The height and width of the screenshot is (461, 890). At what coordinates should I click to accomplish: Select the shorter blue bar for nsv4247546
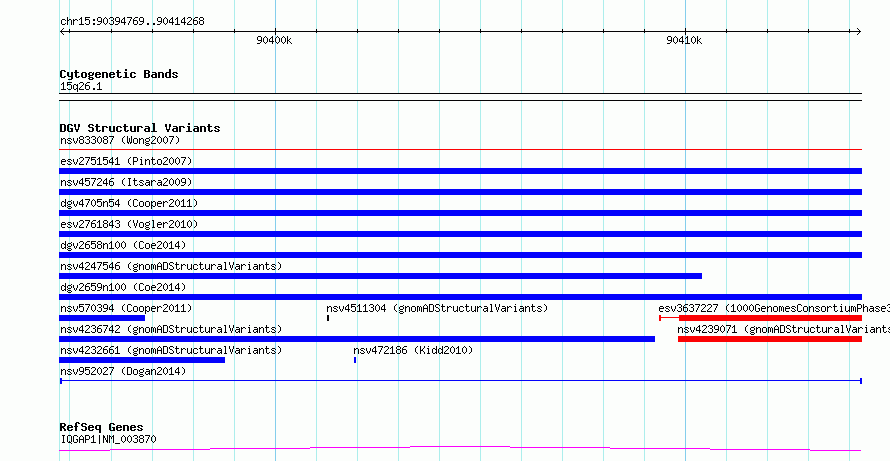click(x=380, y=276)
